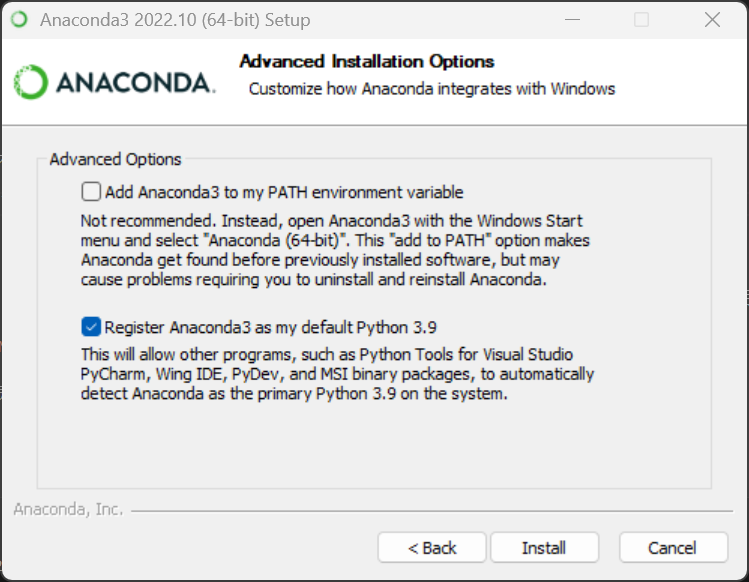Image resolution: width=749 pixels, height=582 pixels.
Task: Click the 'Add Anaconda3 to my PATH' label text
Action: click(x=284, y=192)
